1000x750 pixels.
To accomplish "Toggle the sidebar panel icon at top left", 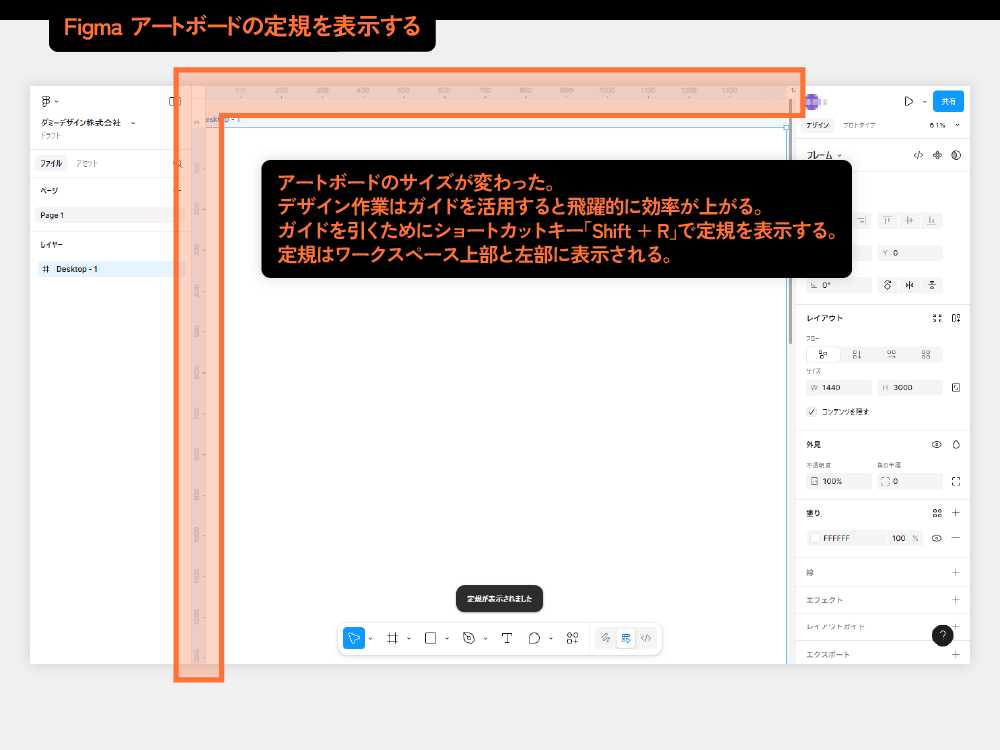I will (175, 101).
